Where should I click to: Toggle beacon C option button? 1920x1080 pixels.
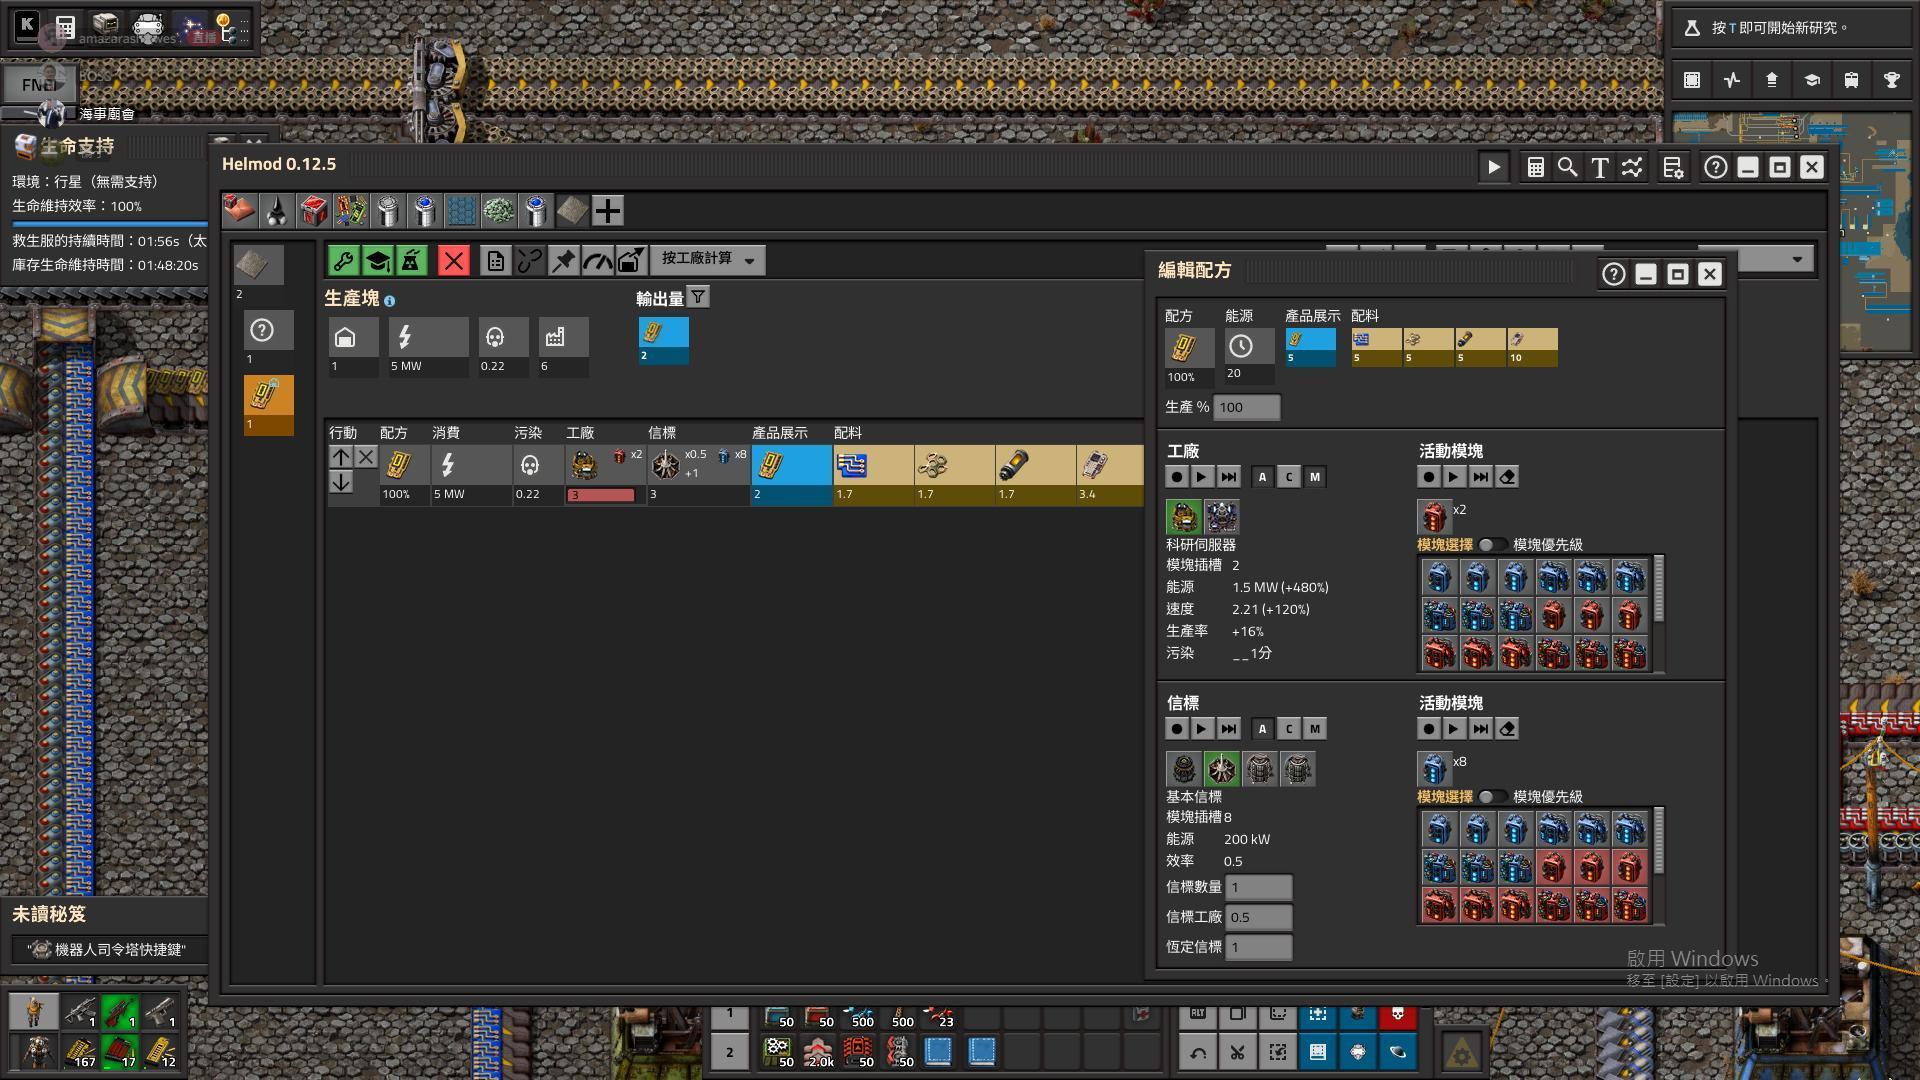pyautogui.click(x=1288, y=729)
